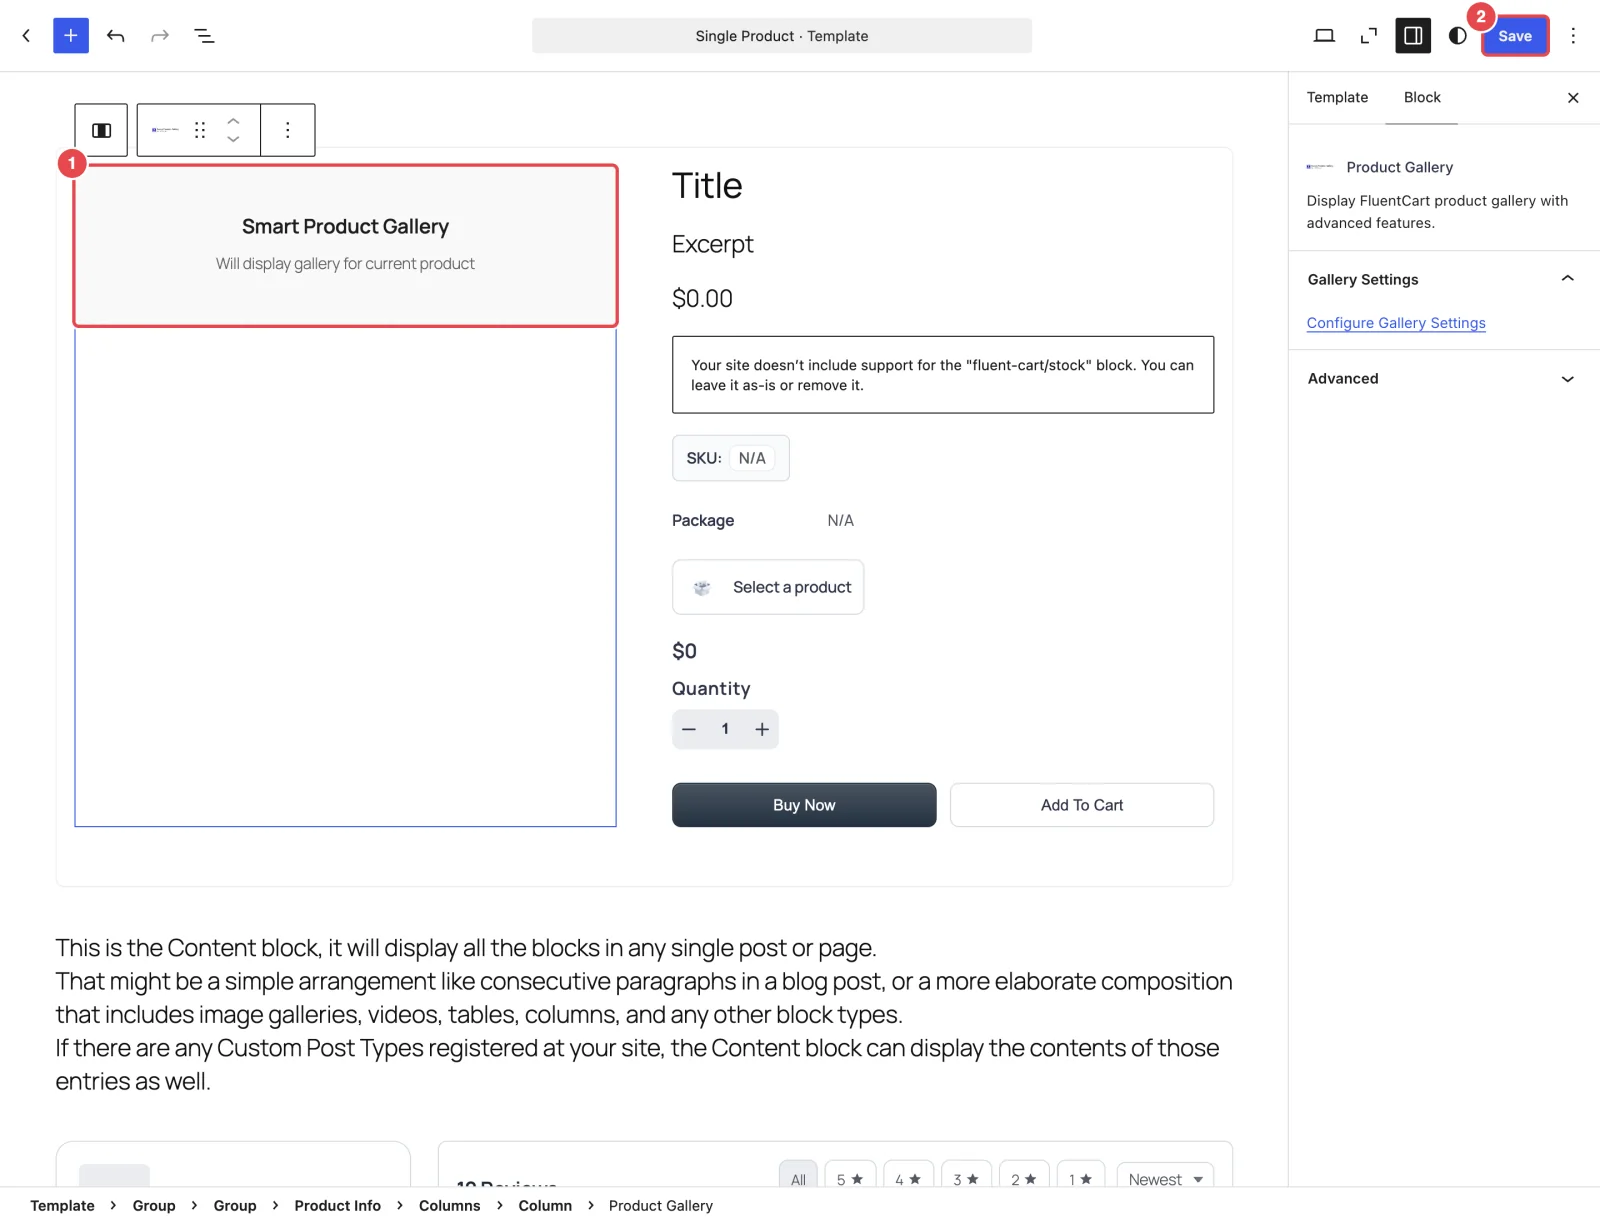Switch to the Template tab
1600x1223 pixels.
1337,97
